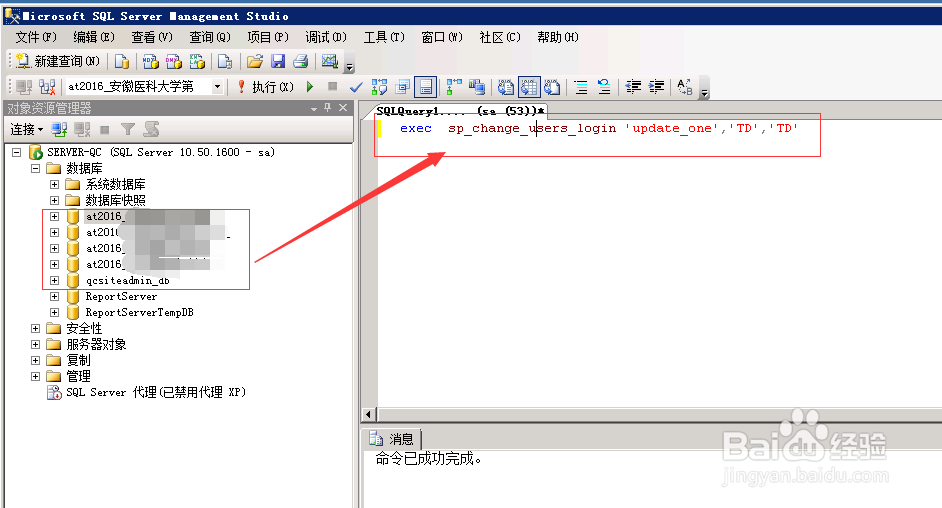Toggle Include Client Statistics
The image size is (942, 508).
click(x=477, y=87)
